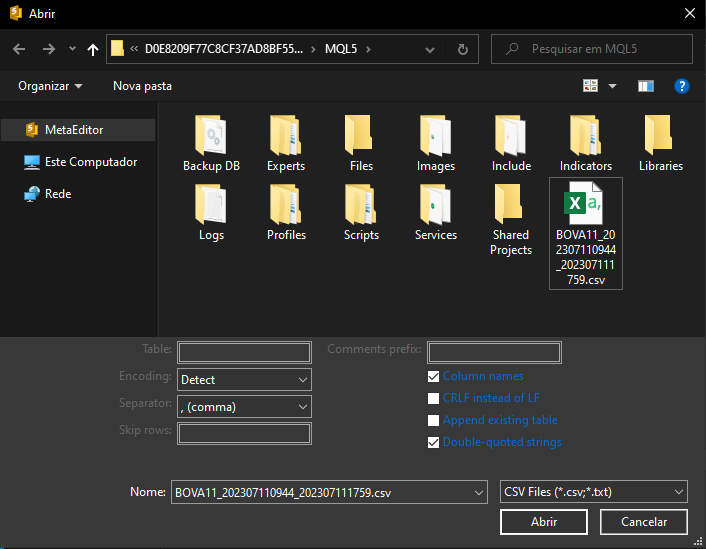
Task: Toggle the preview pane icon
Action: coord(645,86)
